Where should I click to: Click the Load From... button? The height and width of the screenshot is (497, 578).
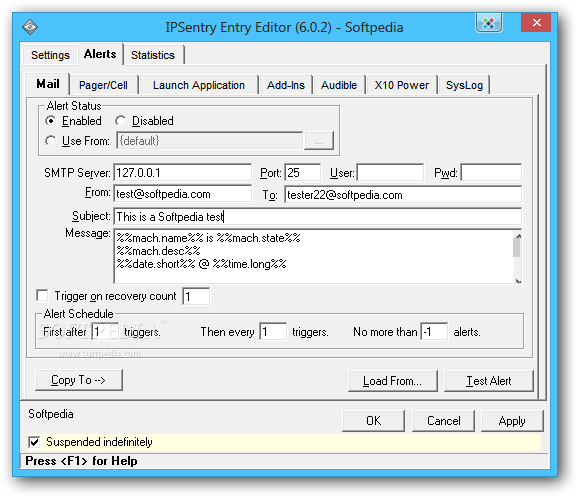pyautogui.click(x=393, y=381)
